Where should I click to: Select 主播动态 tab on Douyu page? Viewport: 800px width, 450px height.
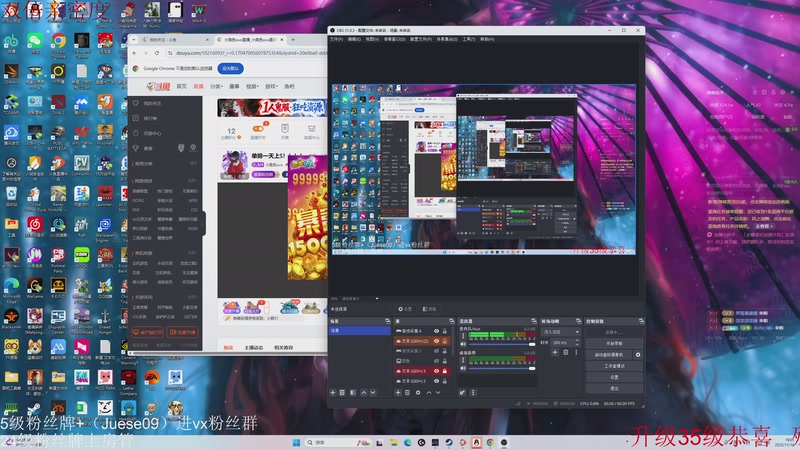point(254,347)
